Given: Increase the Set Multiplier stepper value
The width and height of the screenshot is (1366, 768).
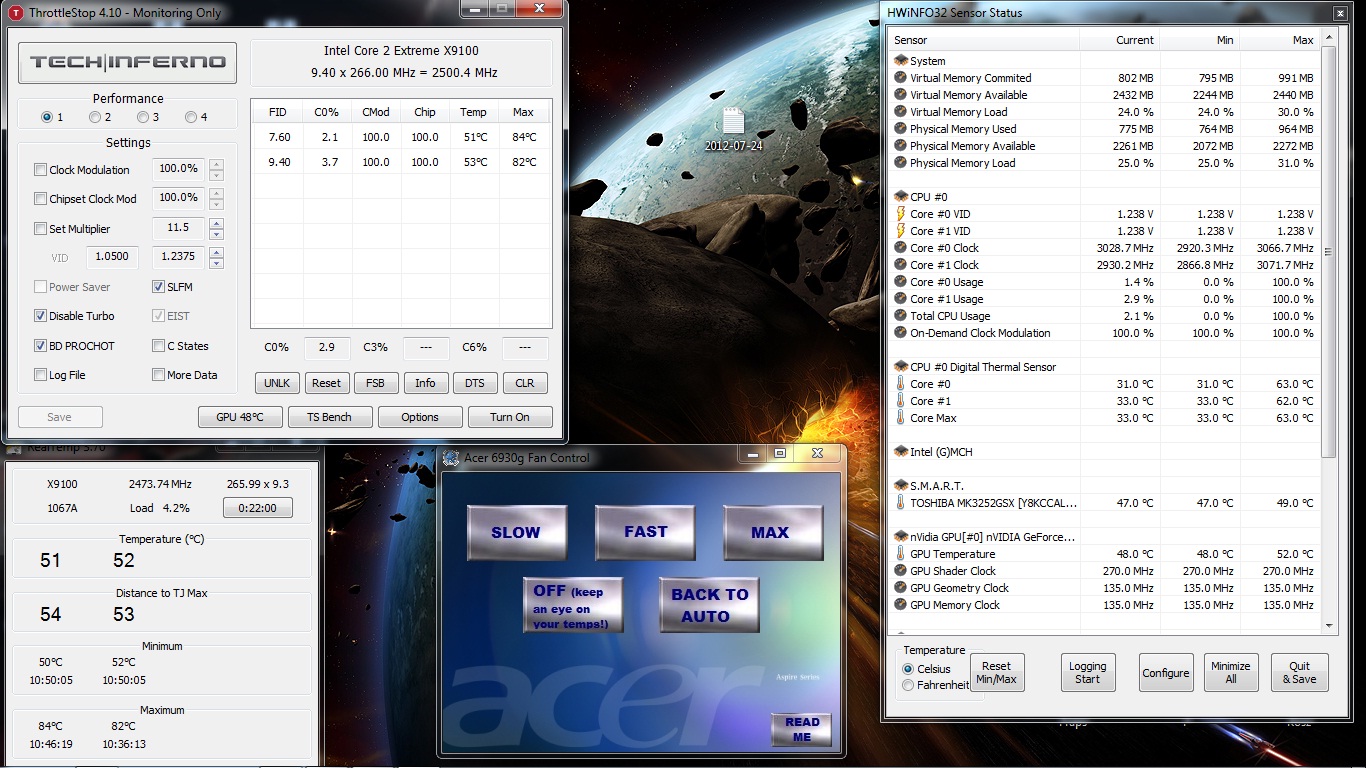Looking at the screenshot, I should [216, 223].
